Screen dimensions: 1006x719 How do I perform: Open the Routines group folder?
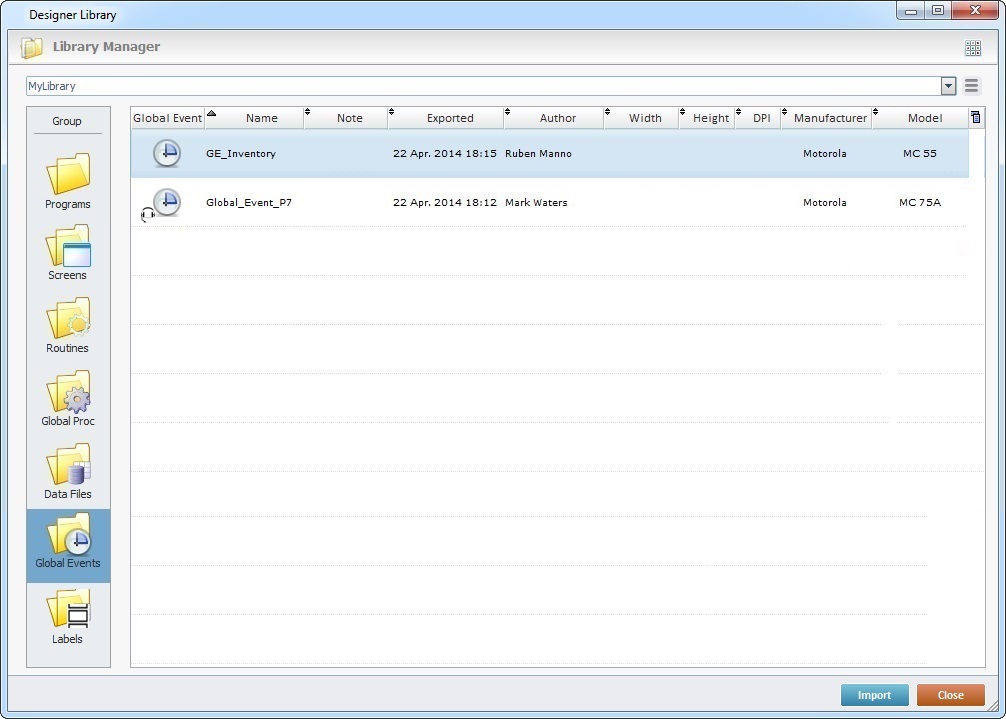[67, 325]
